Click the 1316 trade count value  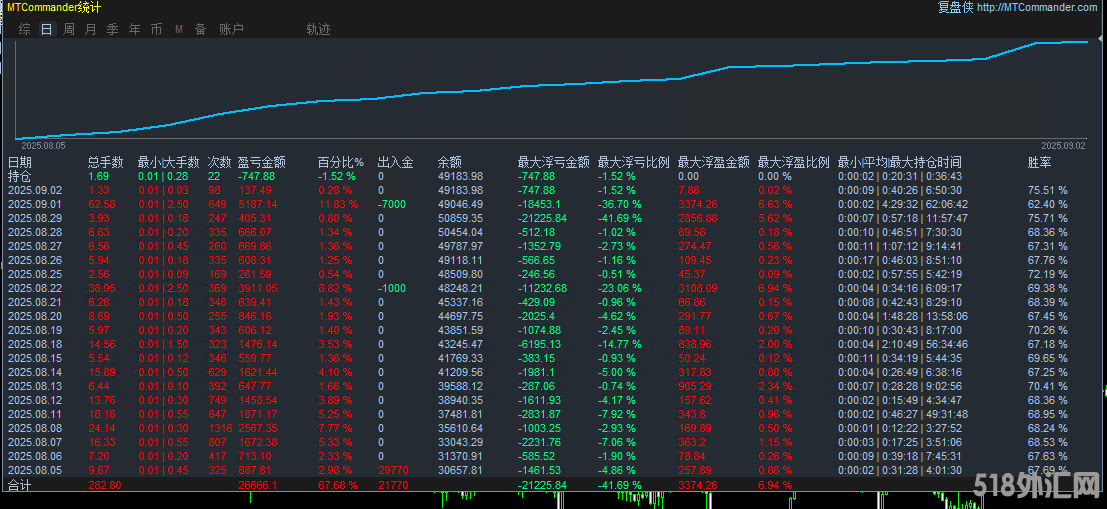[x=220, y=427]
